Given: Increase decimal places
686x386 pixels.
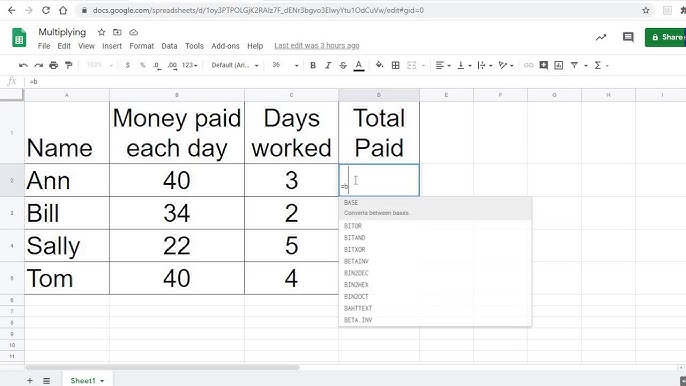Looking at the screenshot, I should click(x=172, y=65).
